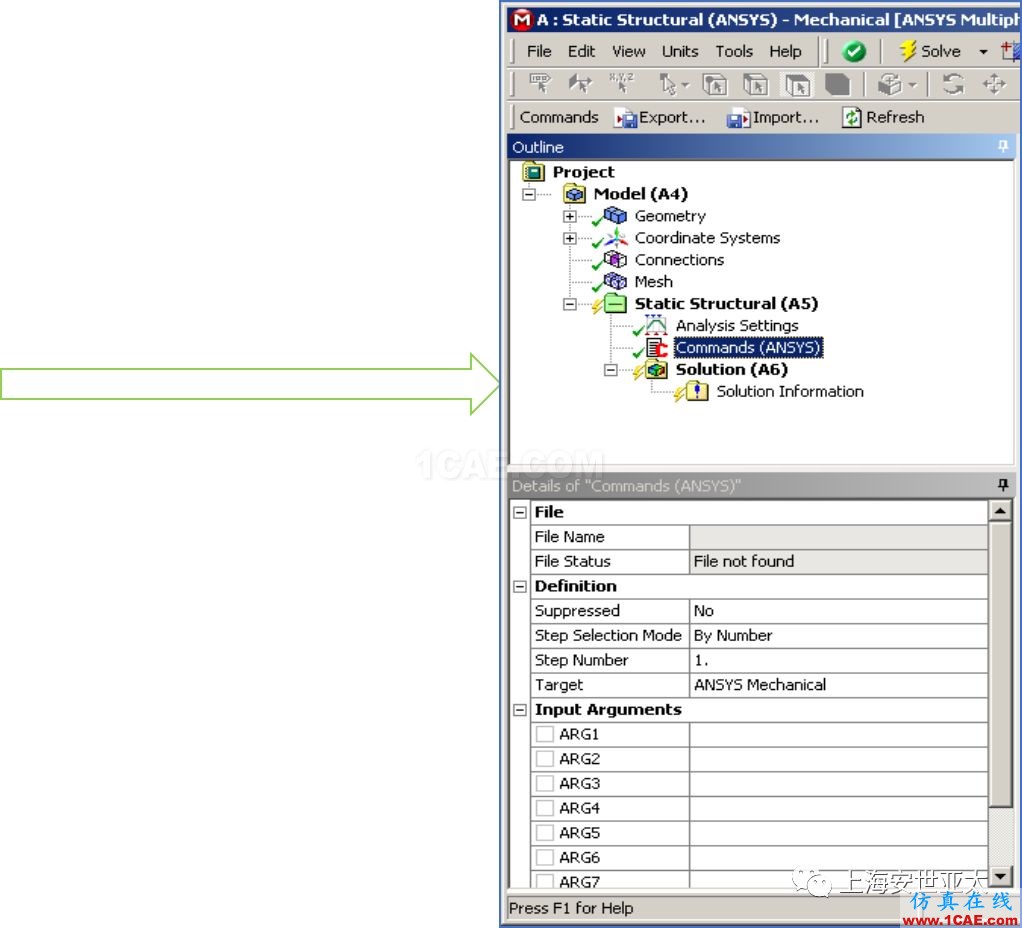Click the Geometry node icon
The width and height of the screenshot is (1022, 928).
pyautogui.click(x=615, y=216)
